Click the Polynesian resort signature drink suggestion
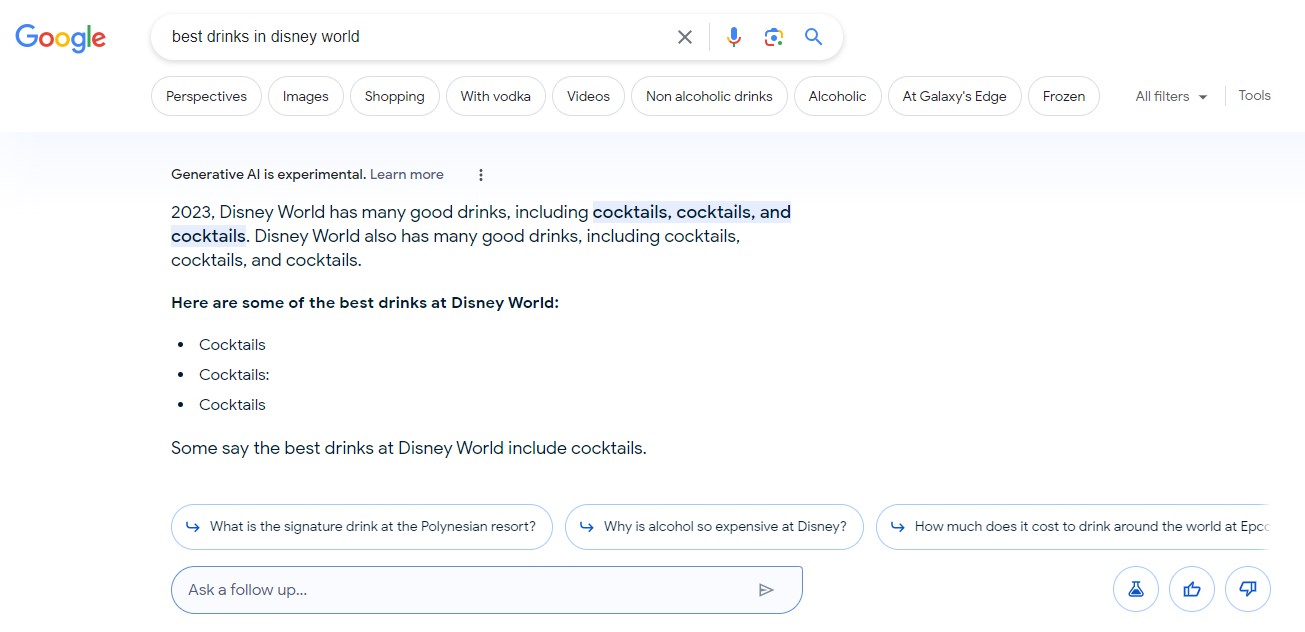 [x=361, y=526]
